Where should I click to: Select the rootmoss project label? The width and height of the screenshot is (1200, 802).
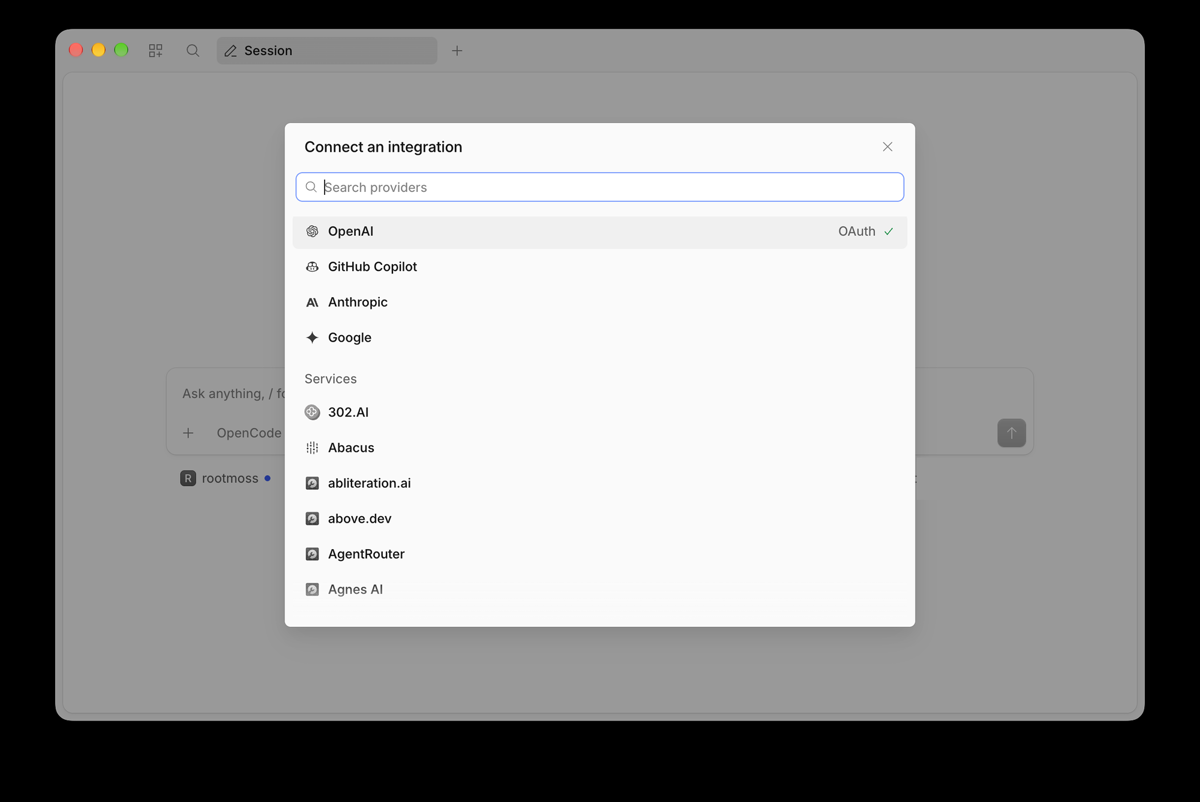(230, 478)
